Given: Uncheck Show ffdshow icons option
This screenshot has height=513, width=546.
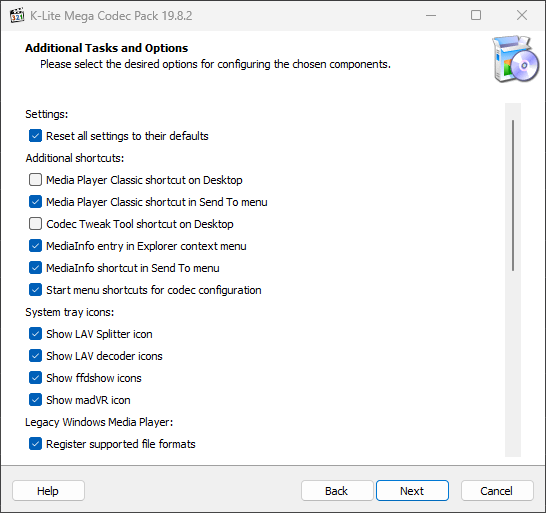Looking at the screenshot, I should tap(35, 378).
